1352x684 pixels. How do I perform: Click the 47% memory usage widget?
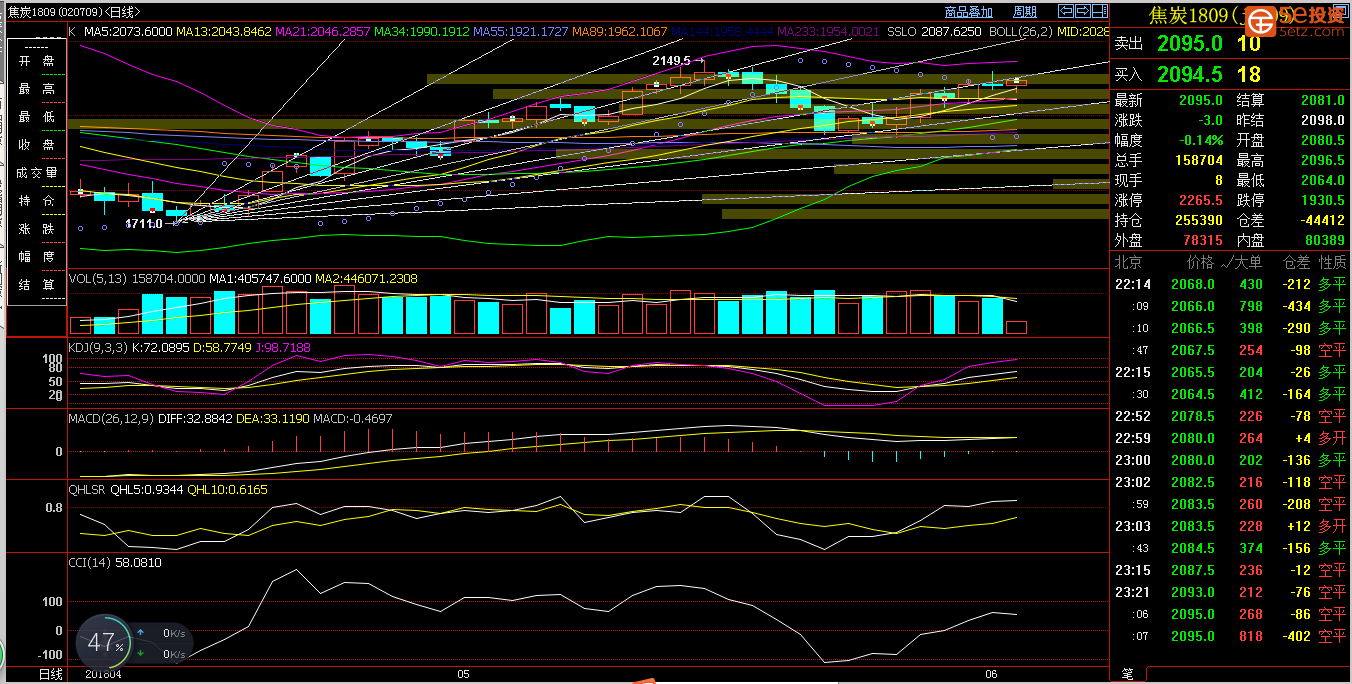click(x=105, y=641)
